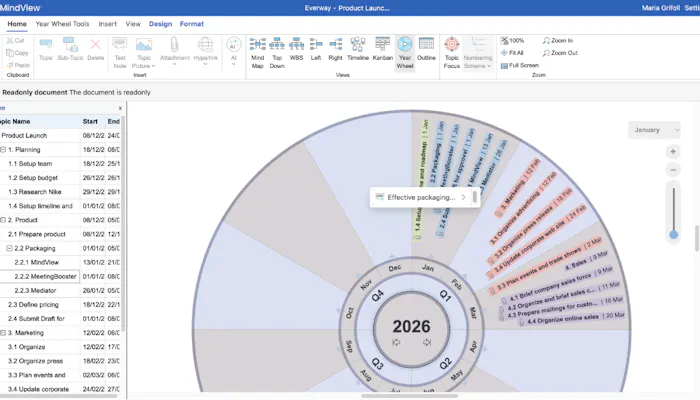700x400 pixels.
Task: Insert a Sub-Topic
Action: pos(71,49)
